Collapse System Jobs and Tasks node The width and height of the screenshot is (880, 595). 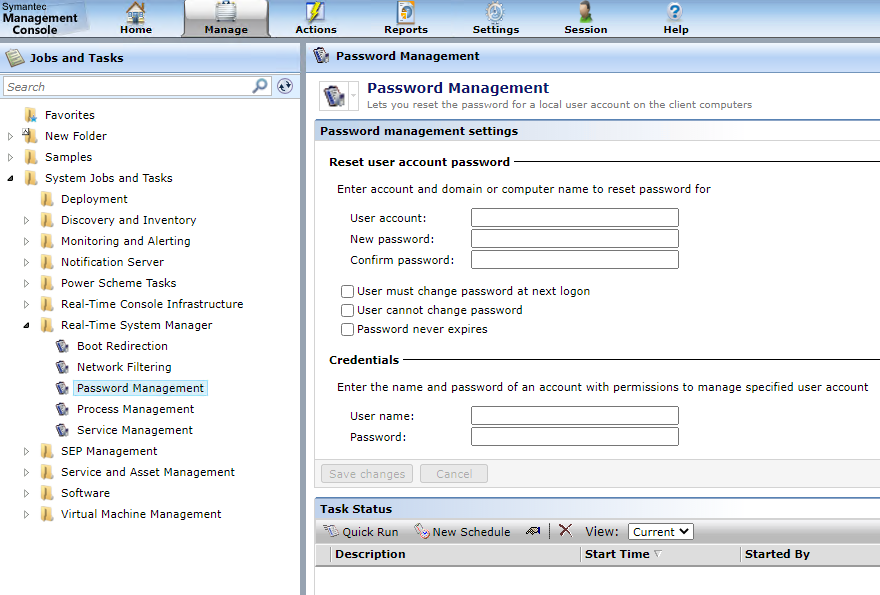point(10,178)
